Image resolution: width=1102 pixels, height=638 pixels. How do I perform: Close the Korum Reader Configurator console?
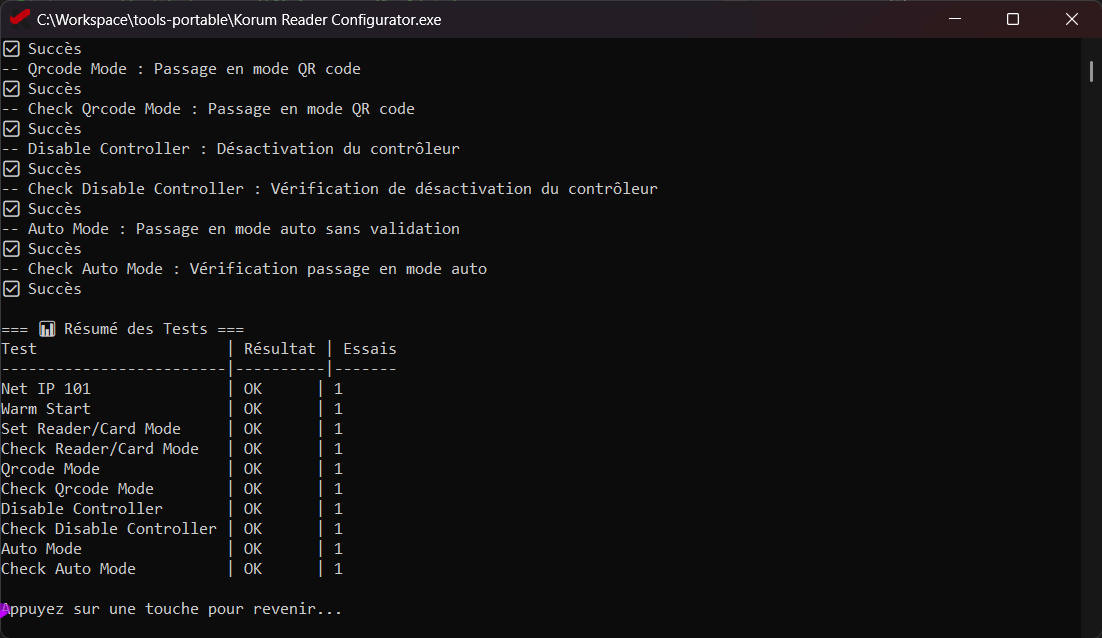[1072, 19]
